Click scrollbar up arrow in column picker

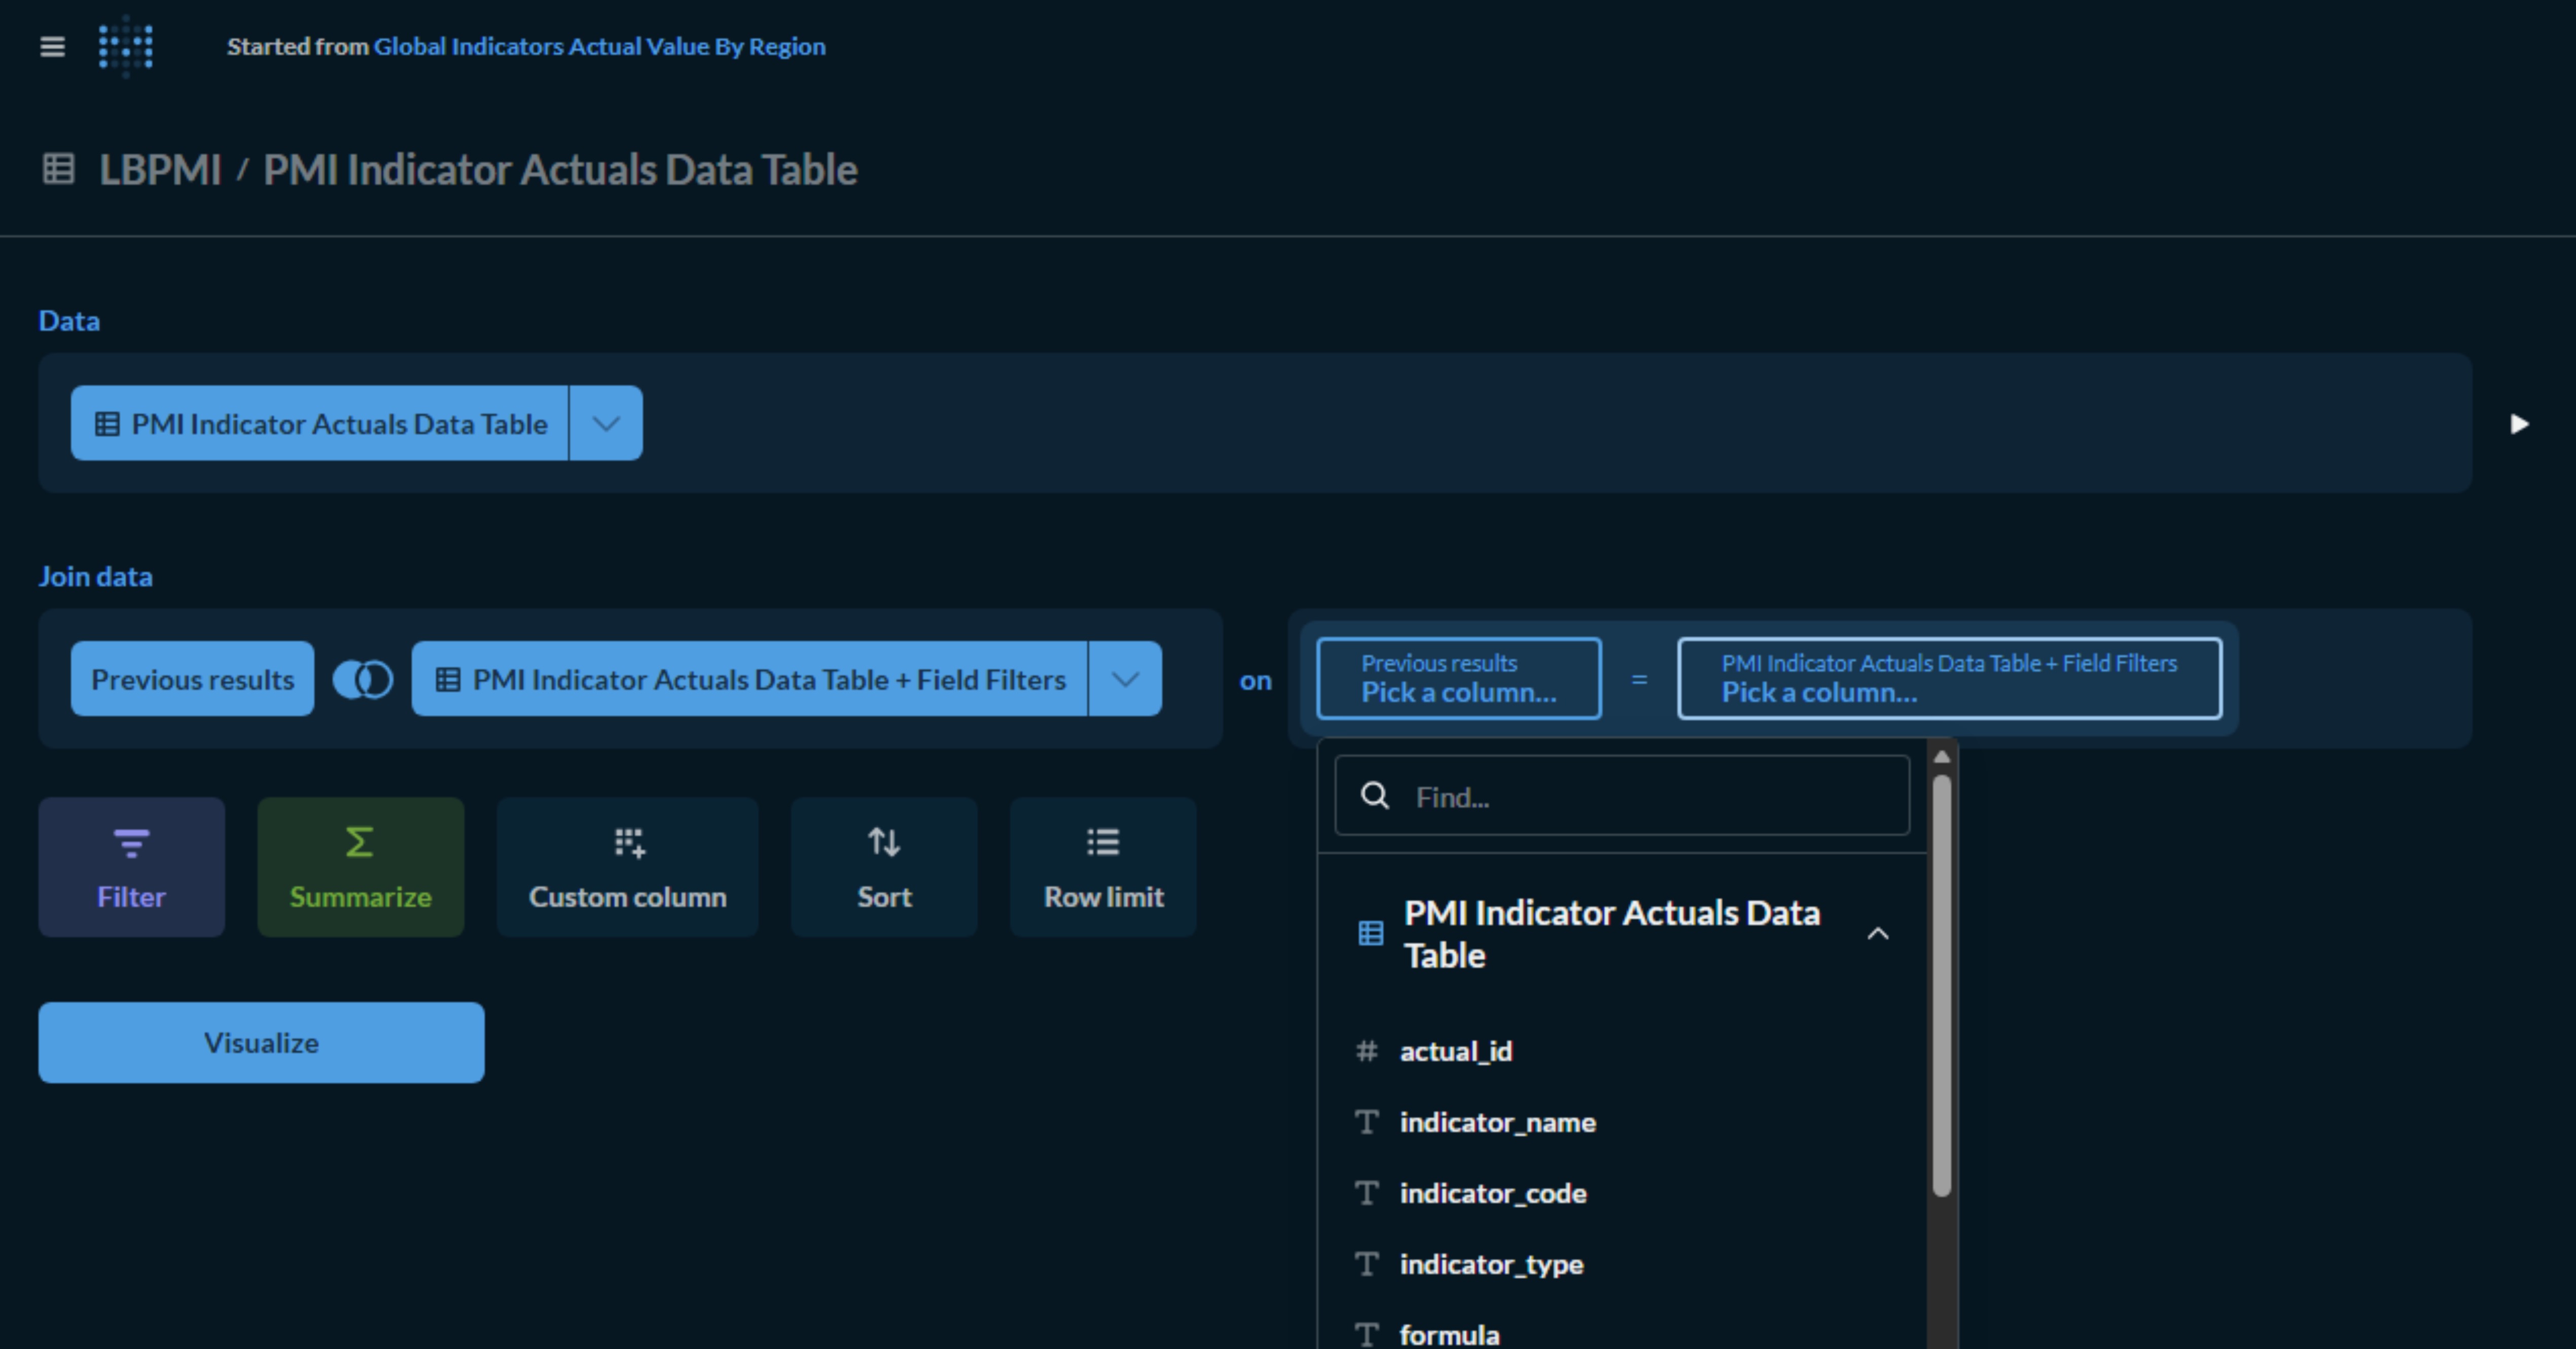point(1942,757)
